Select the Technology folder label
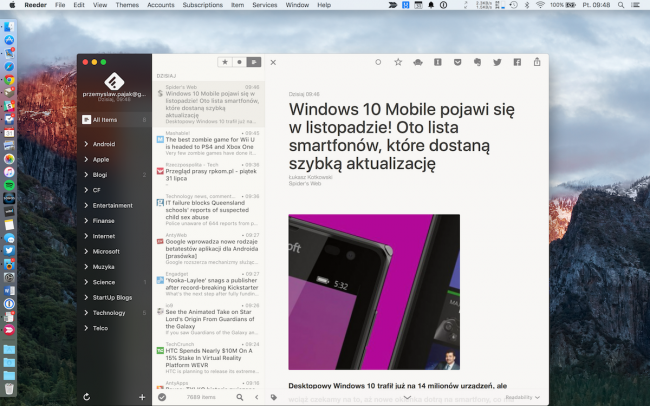 click(109, 313)
